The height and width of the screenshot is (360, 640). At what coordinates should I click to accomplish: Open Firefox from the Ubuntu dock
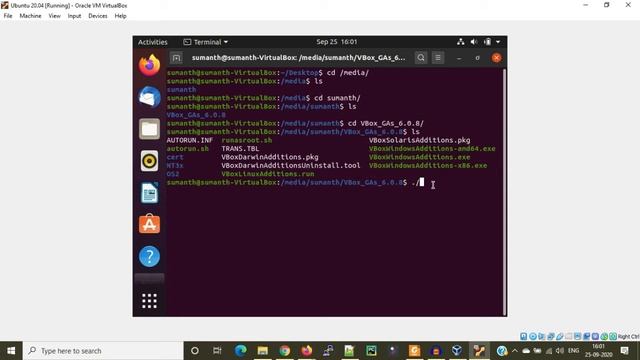click(x=149, y=65)
